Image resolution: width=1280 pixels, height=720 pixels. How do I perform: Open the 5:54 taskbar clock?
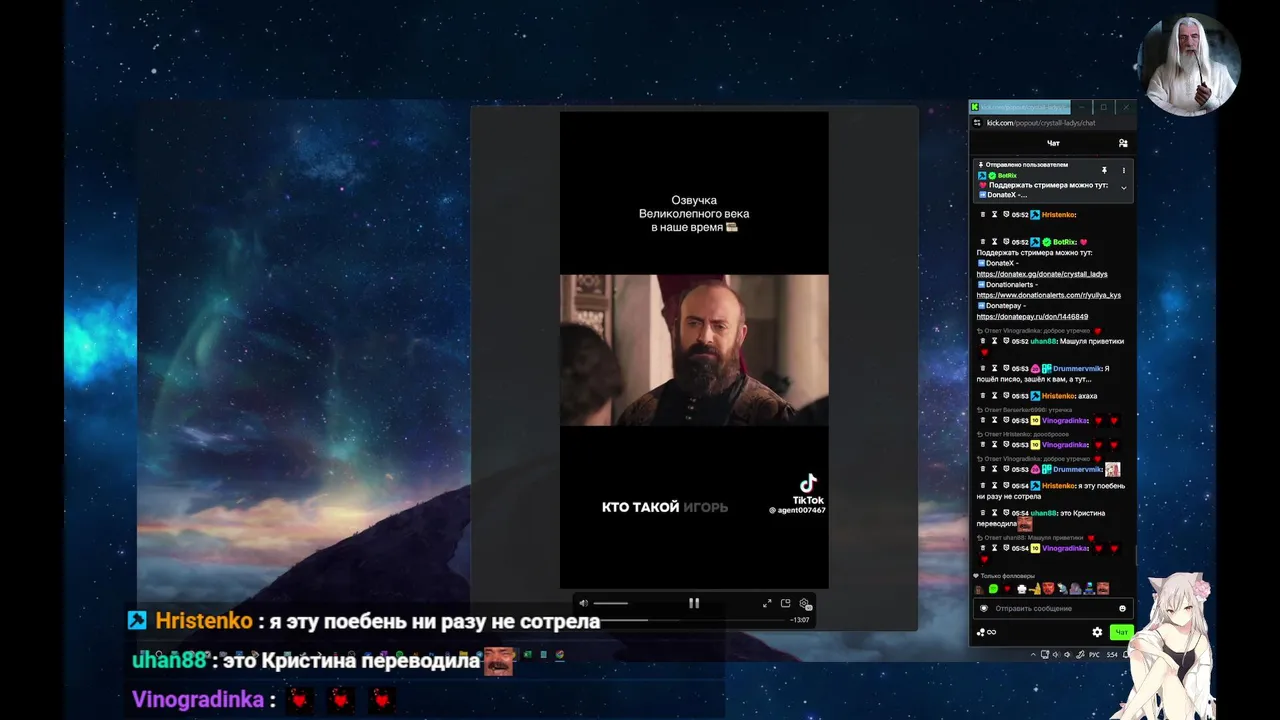[x=1112, y=655]
